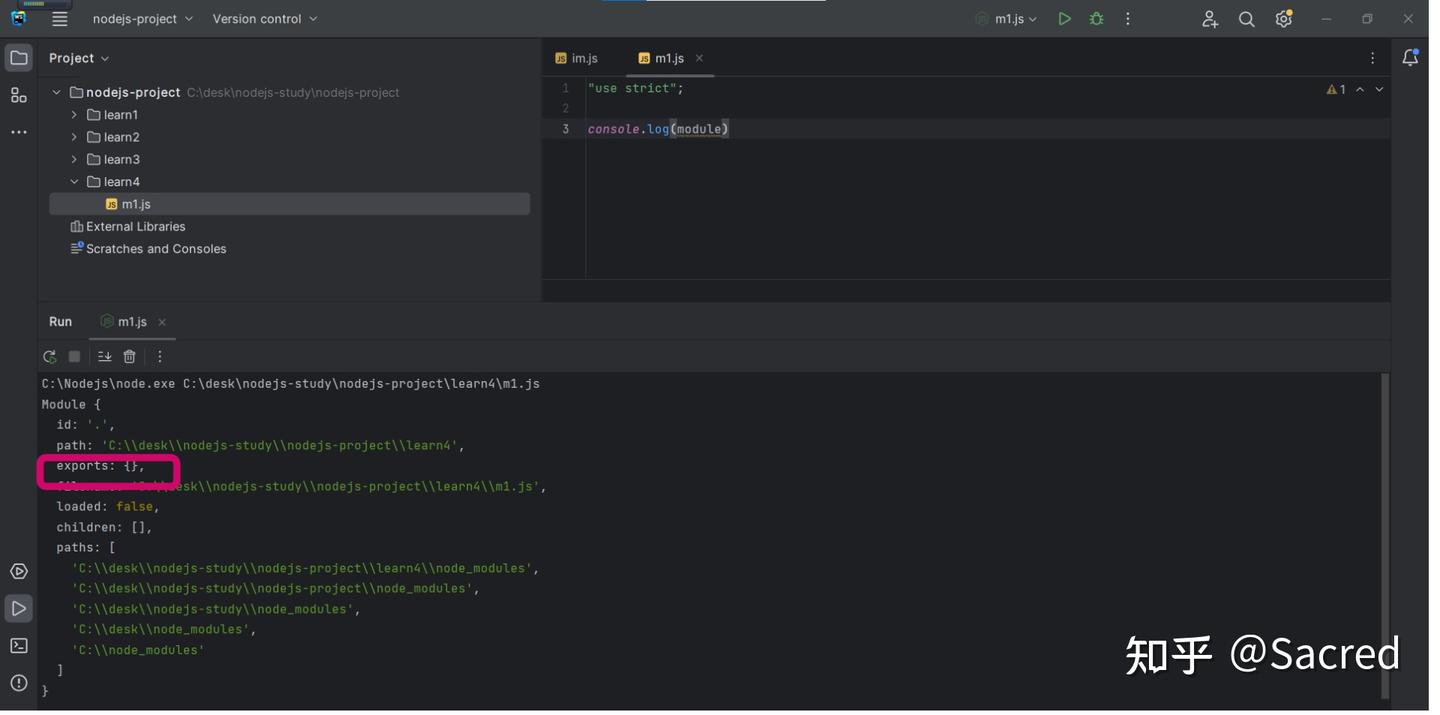The width and height of the screenshot is (1440, 715).
Task: Open the Notifications bell
Action: [1410, 58]
